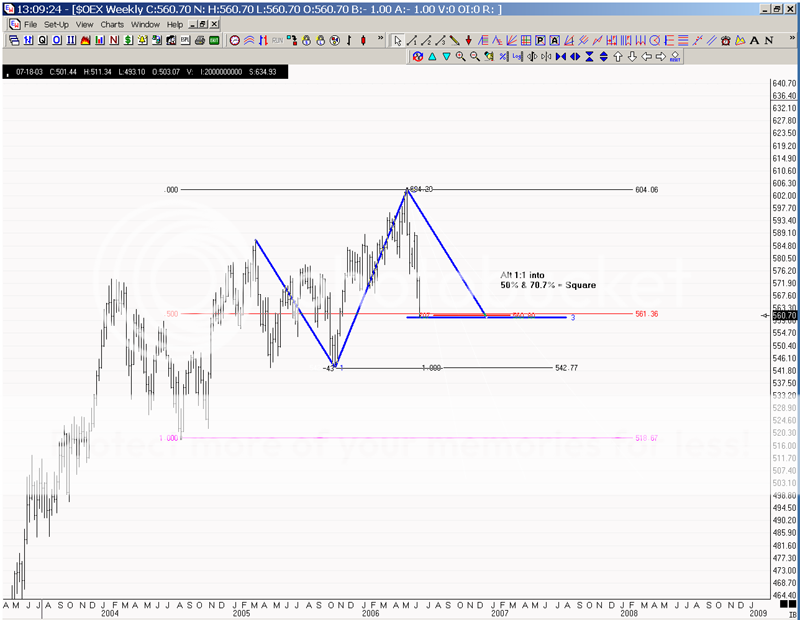
Task: Select the colored grid tool
Action: click(x=526, y=41)
